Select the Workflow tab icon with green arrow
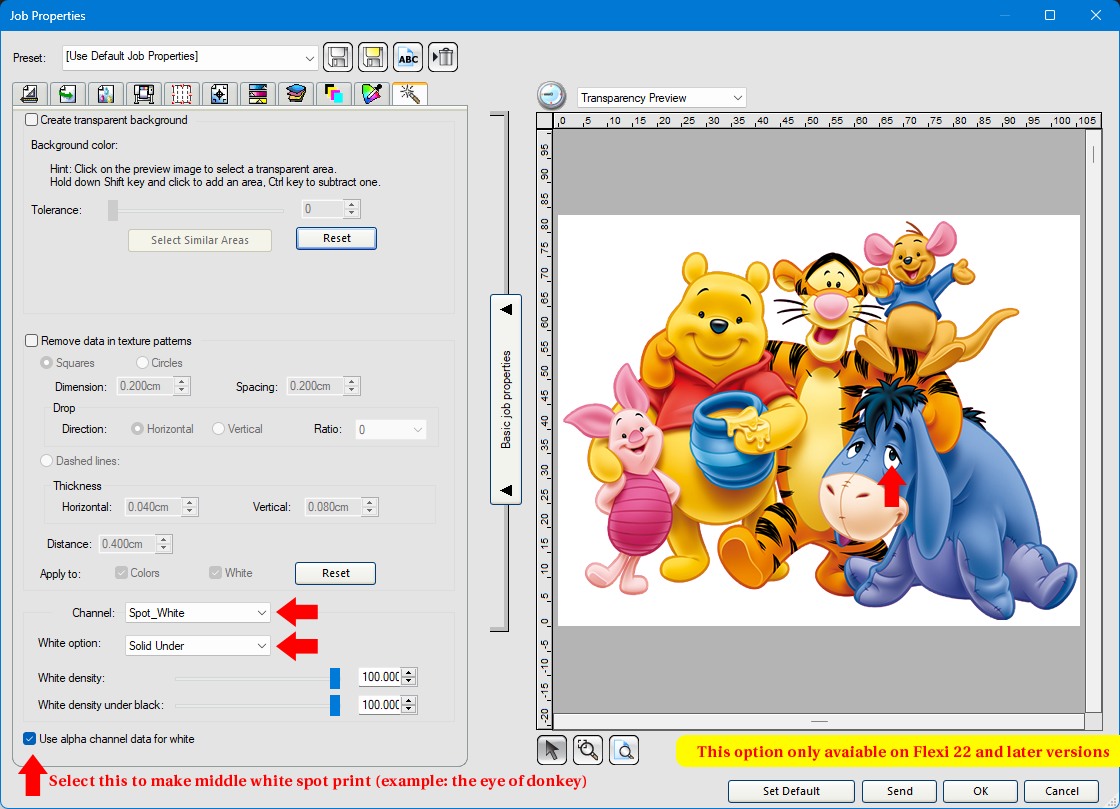1120x809 pixels. [x=68, y=93]
